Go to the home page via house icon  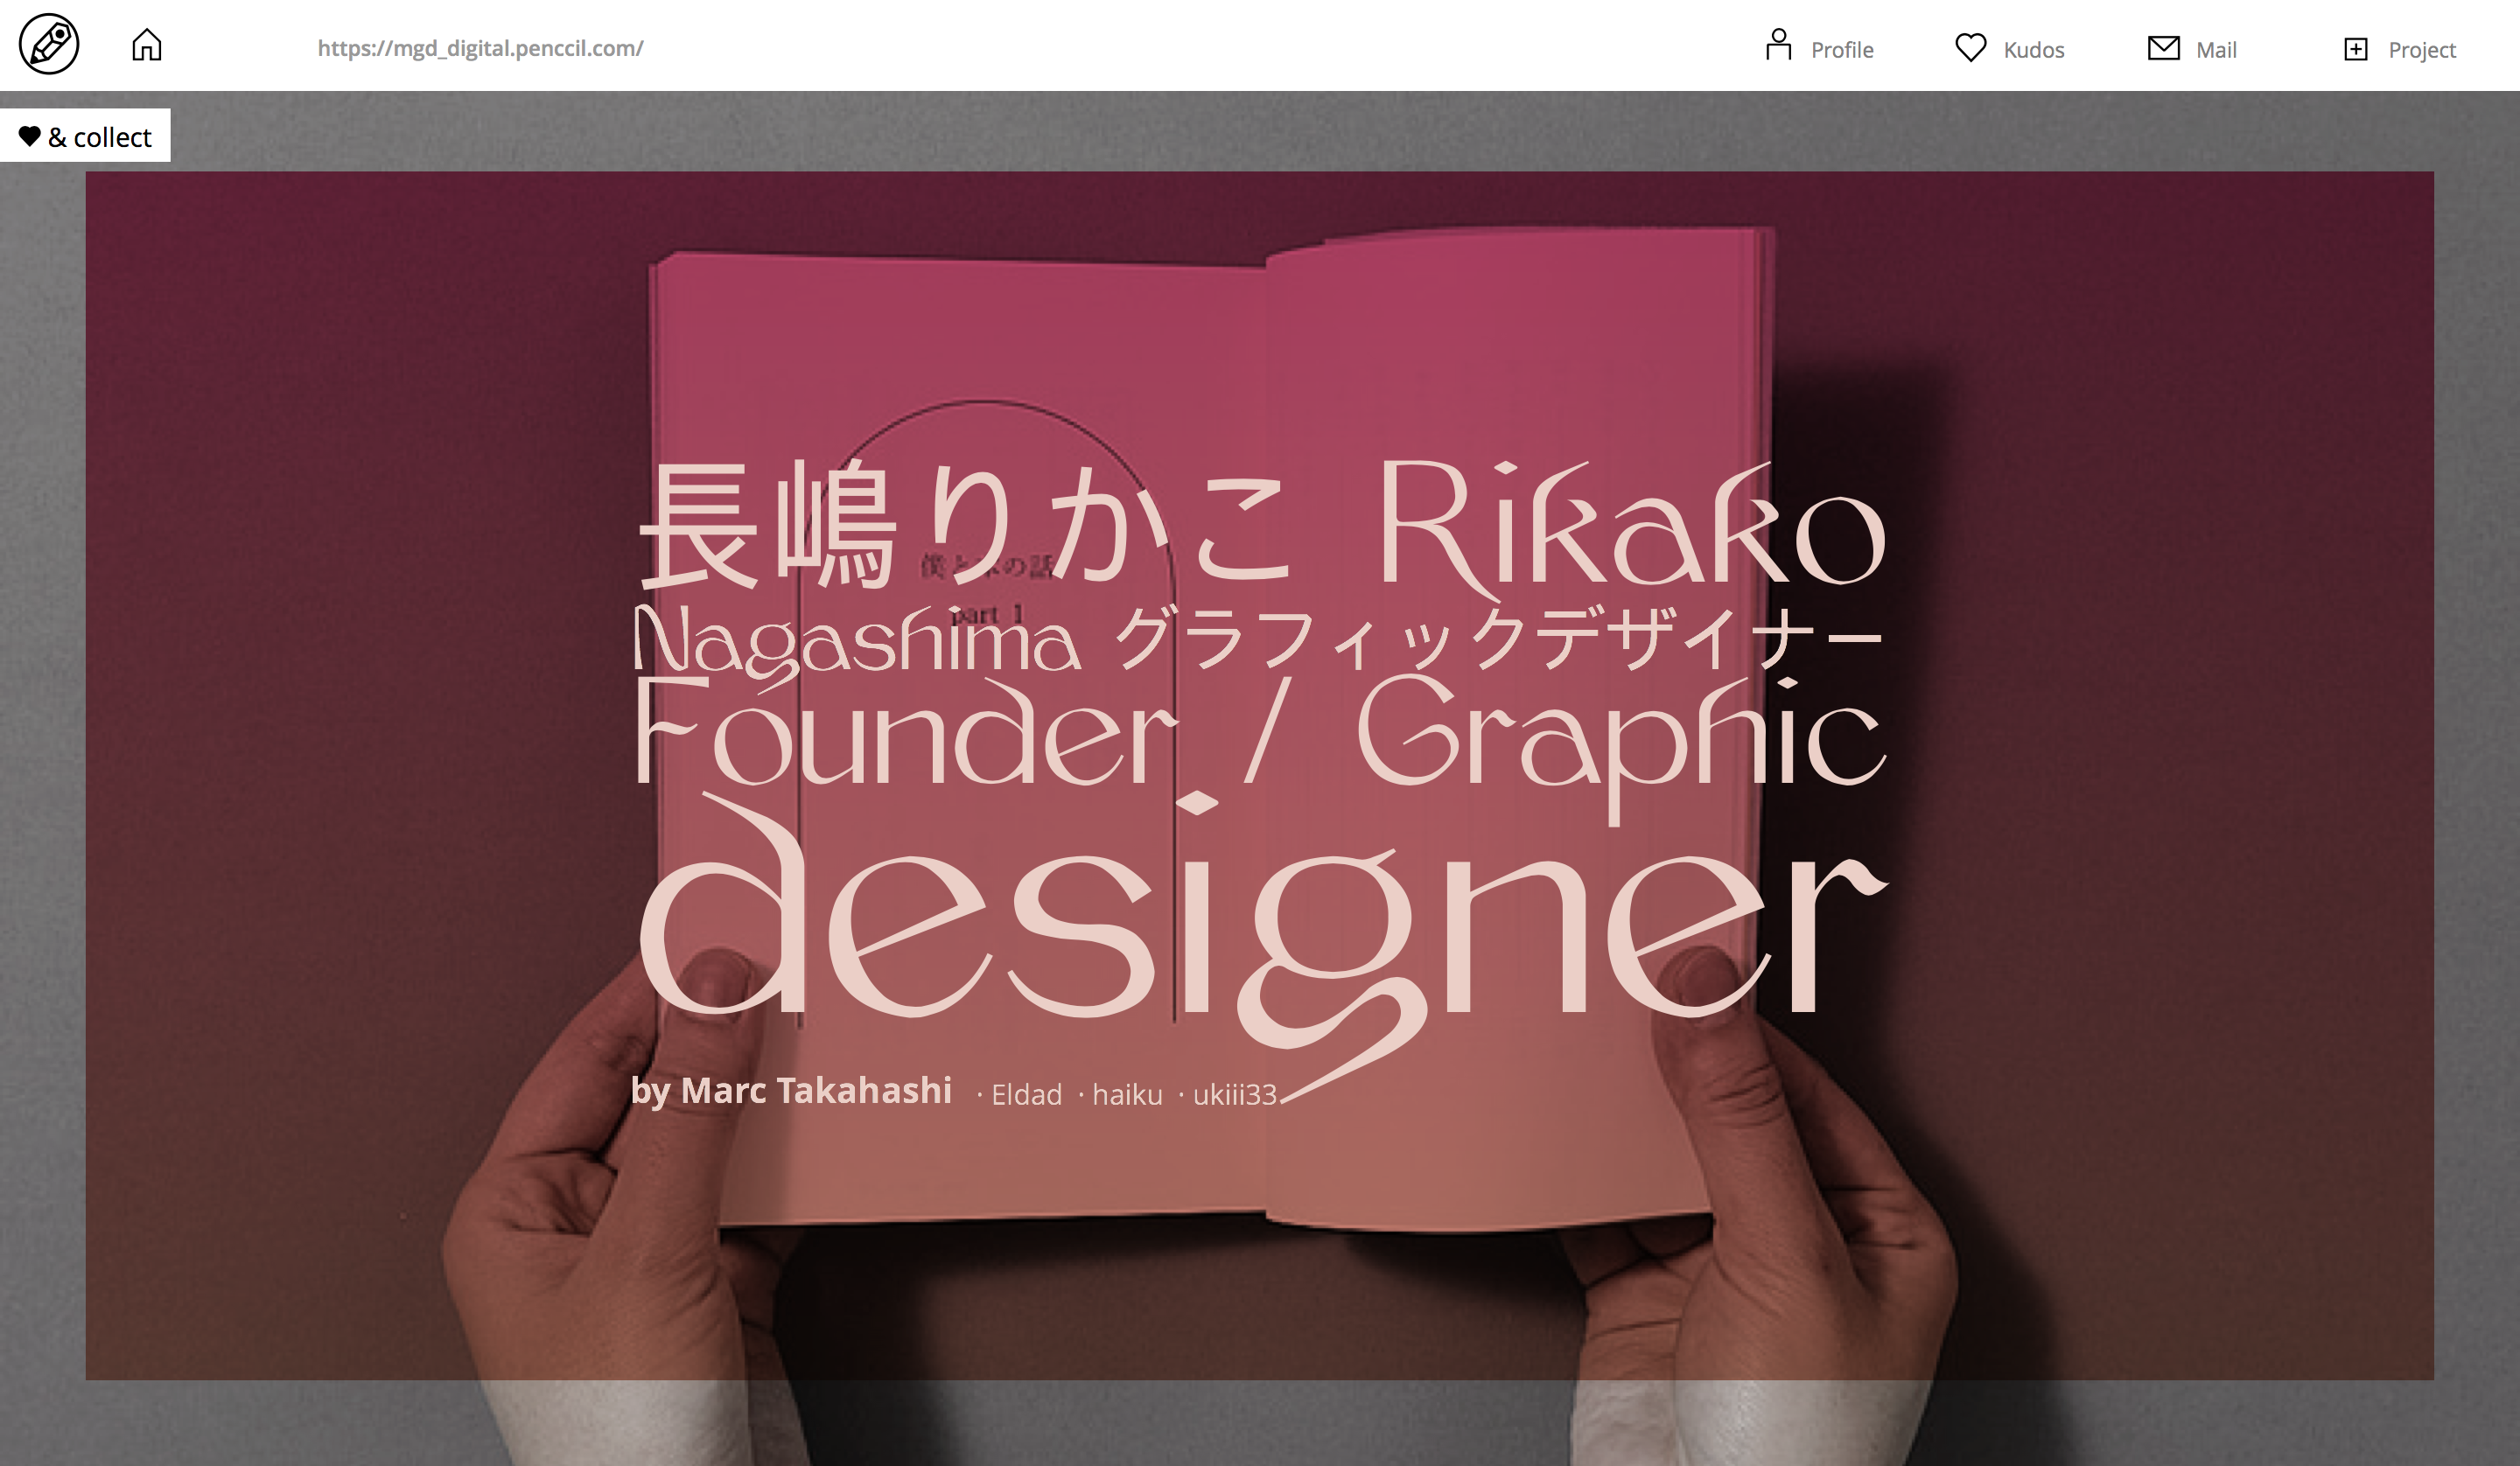point(147,45)
